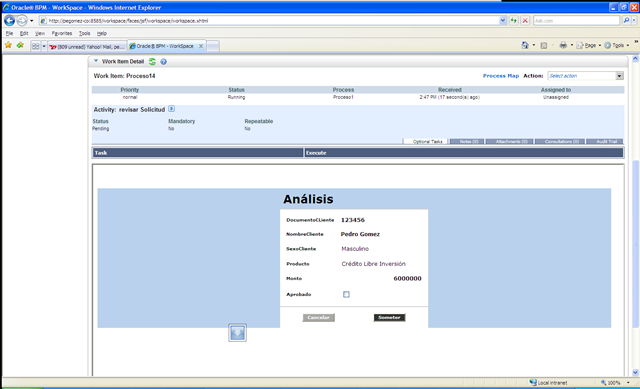Image resolution: width=640 pixels, height=389 pixels.
Task: Open the Edit menu
Action: tap(24, 33)
